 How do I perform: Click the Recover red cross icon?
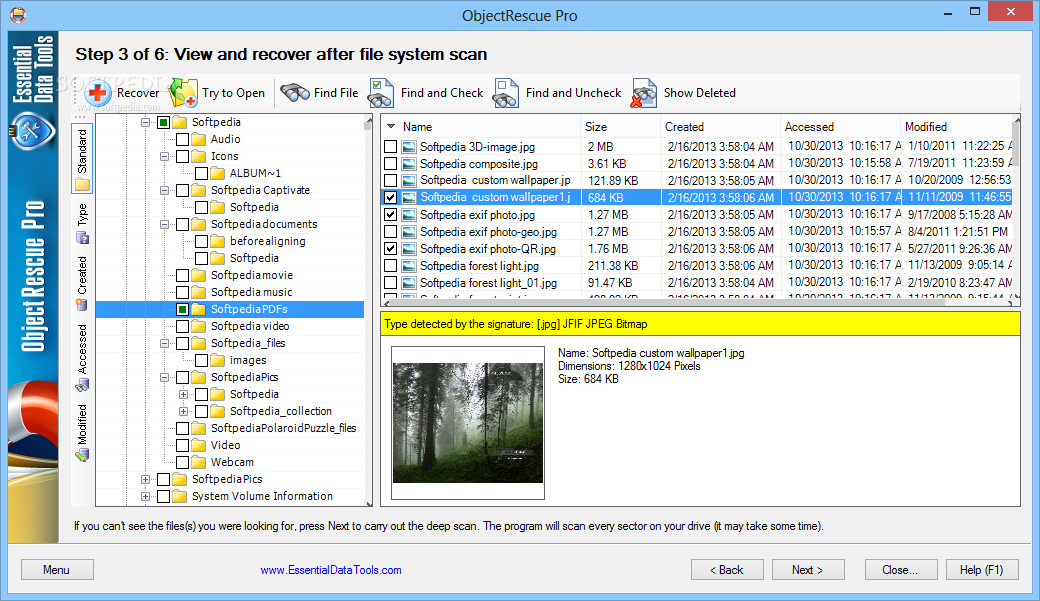[x=98, y=93]
